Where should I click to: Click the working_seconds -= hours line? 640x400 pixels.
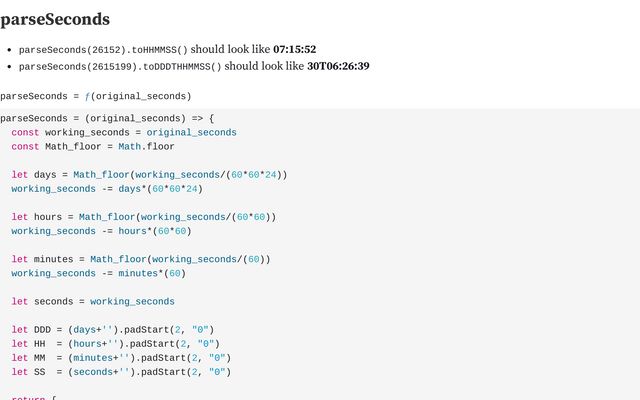[102, 231]
